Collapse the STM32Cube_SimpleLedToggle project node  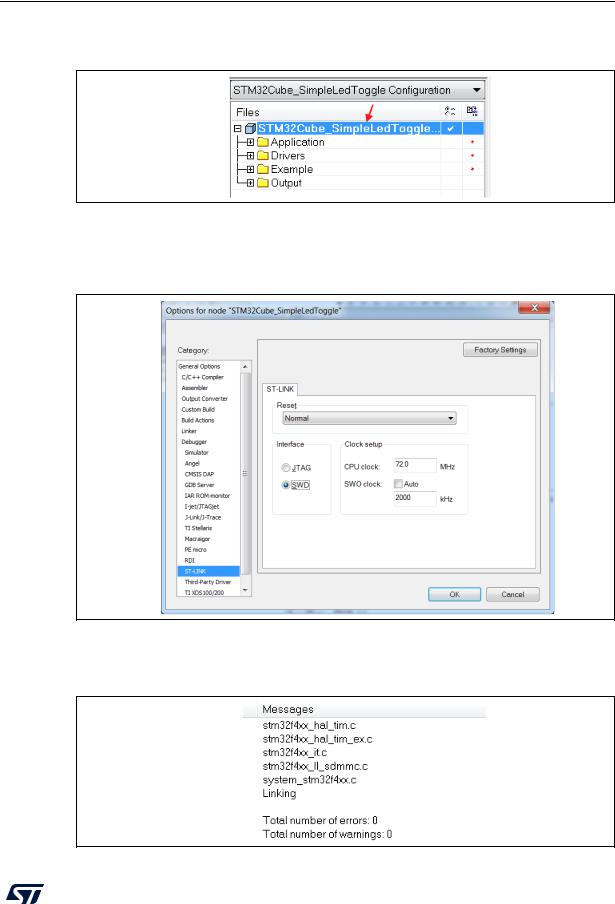pyautogui.click(x=237, y=129)
